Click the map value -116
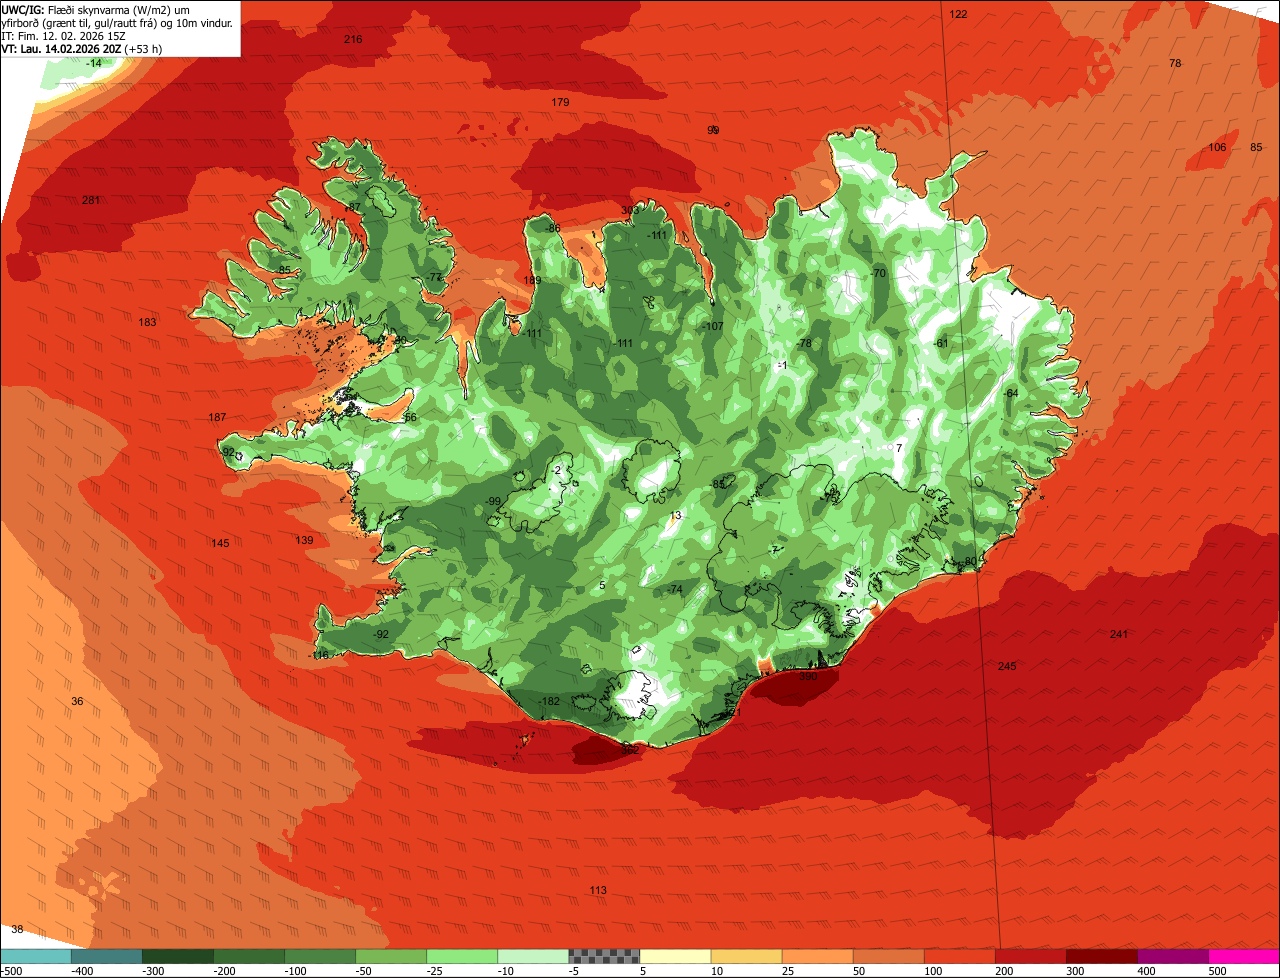 click(x=319, y=656)
